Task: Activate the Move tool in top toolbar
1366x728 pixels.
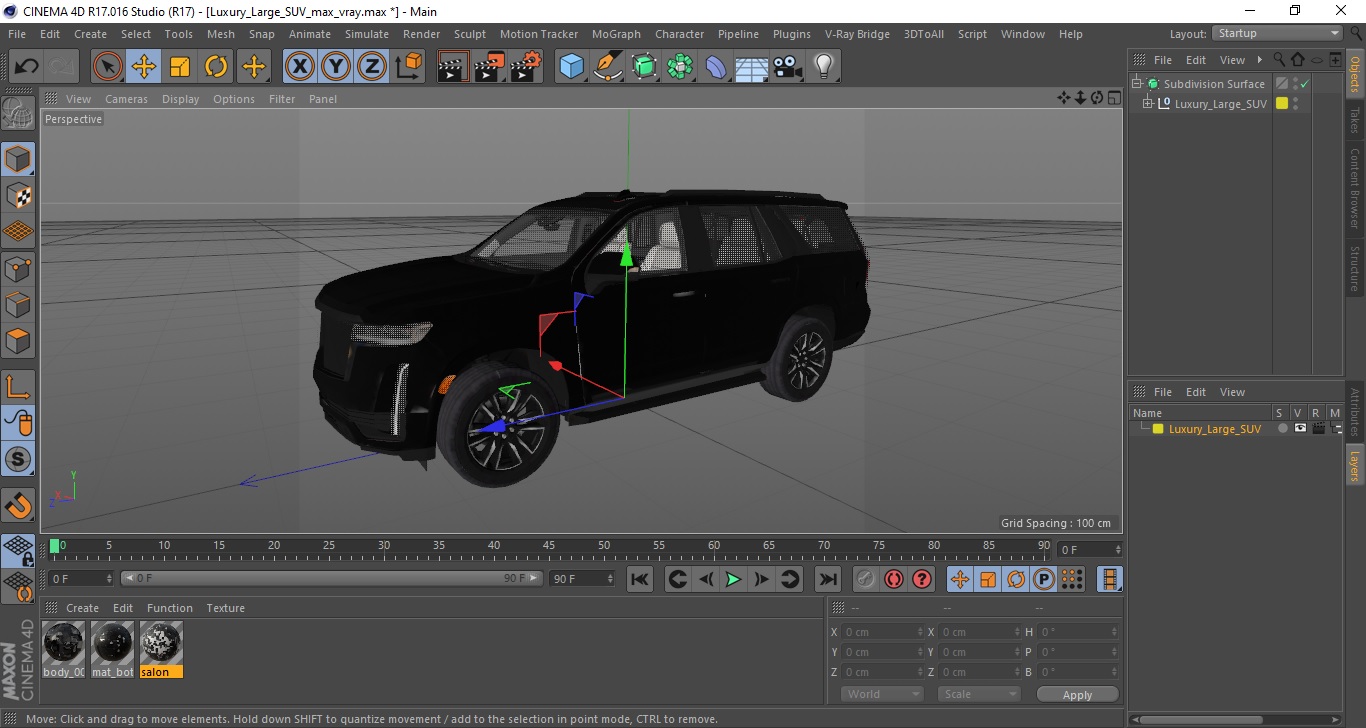Action: pyautogui.click(x=144, y=67)
